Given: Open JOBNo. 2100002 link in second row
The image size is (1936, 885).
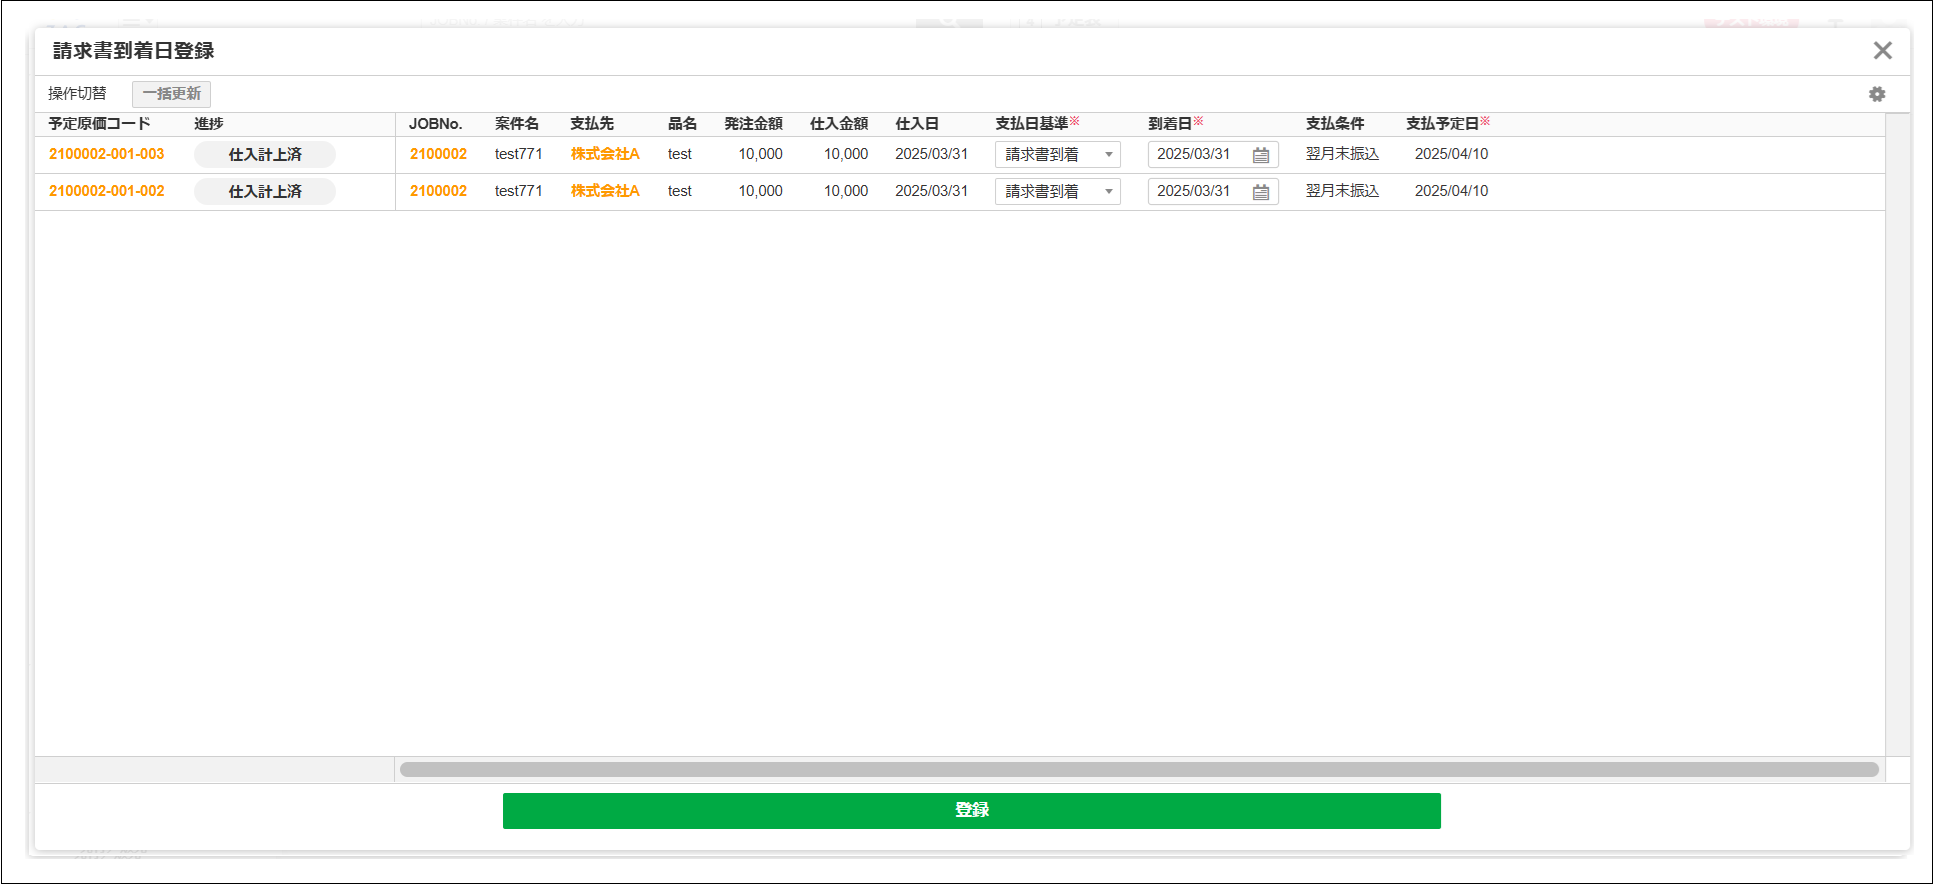Looking at the screenshot, I should click(438, 191).
